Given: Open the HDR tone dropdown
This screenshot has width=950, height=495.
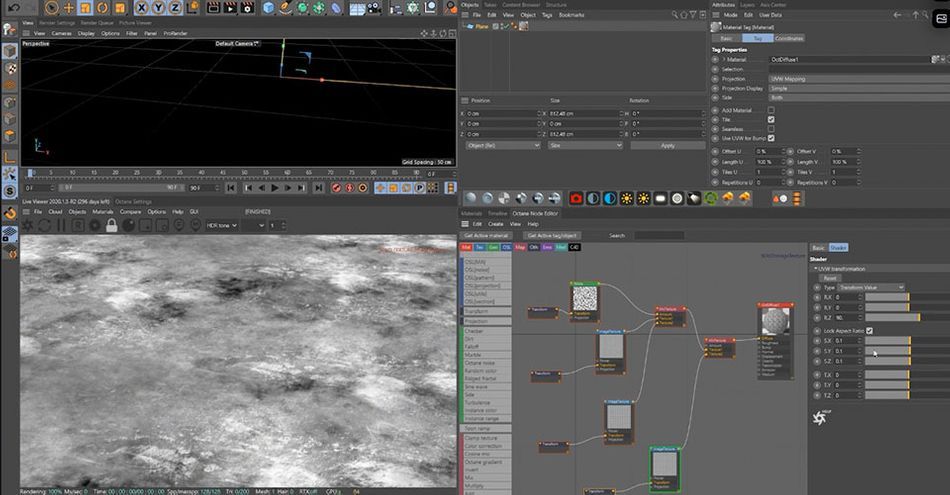Looking at the screenshot, I should point(222,225).
